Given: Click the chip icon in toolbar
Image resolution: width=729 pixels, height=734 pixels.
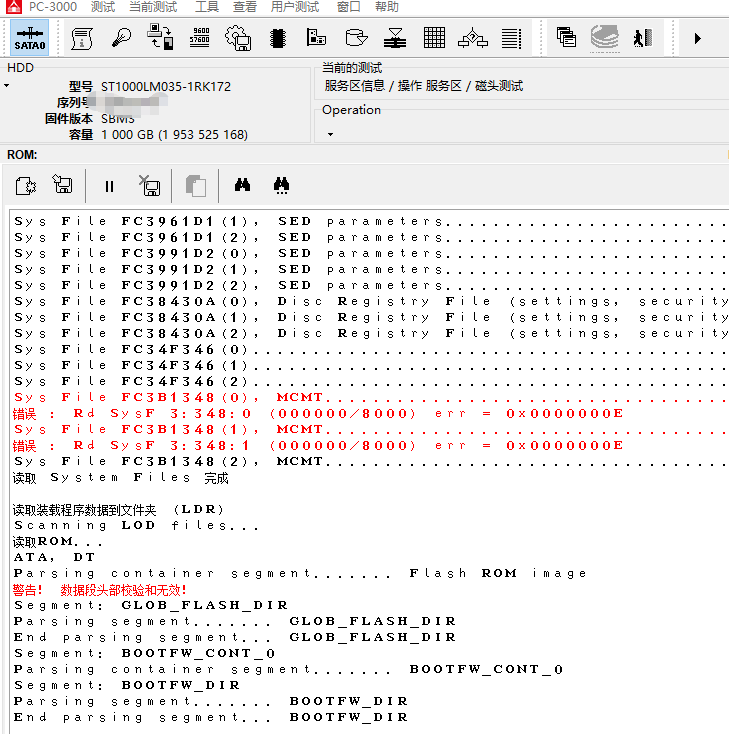Looking at the screenshot, I should point(278,38).
